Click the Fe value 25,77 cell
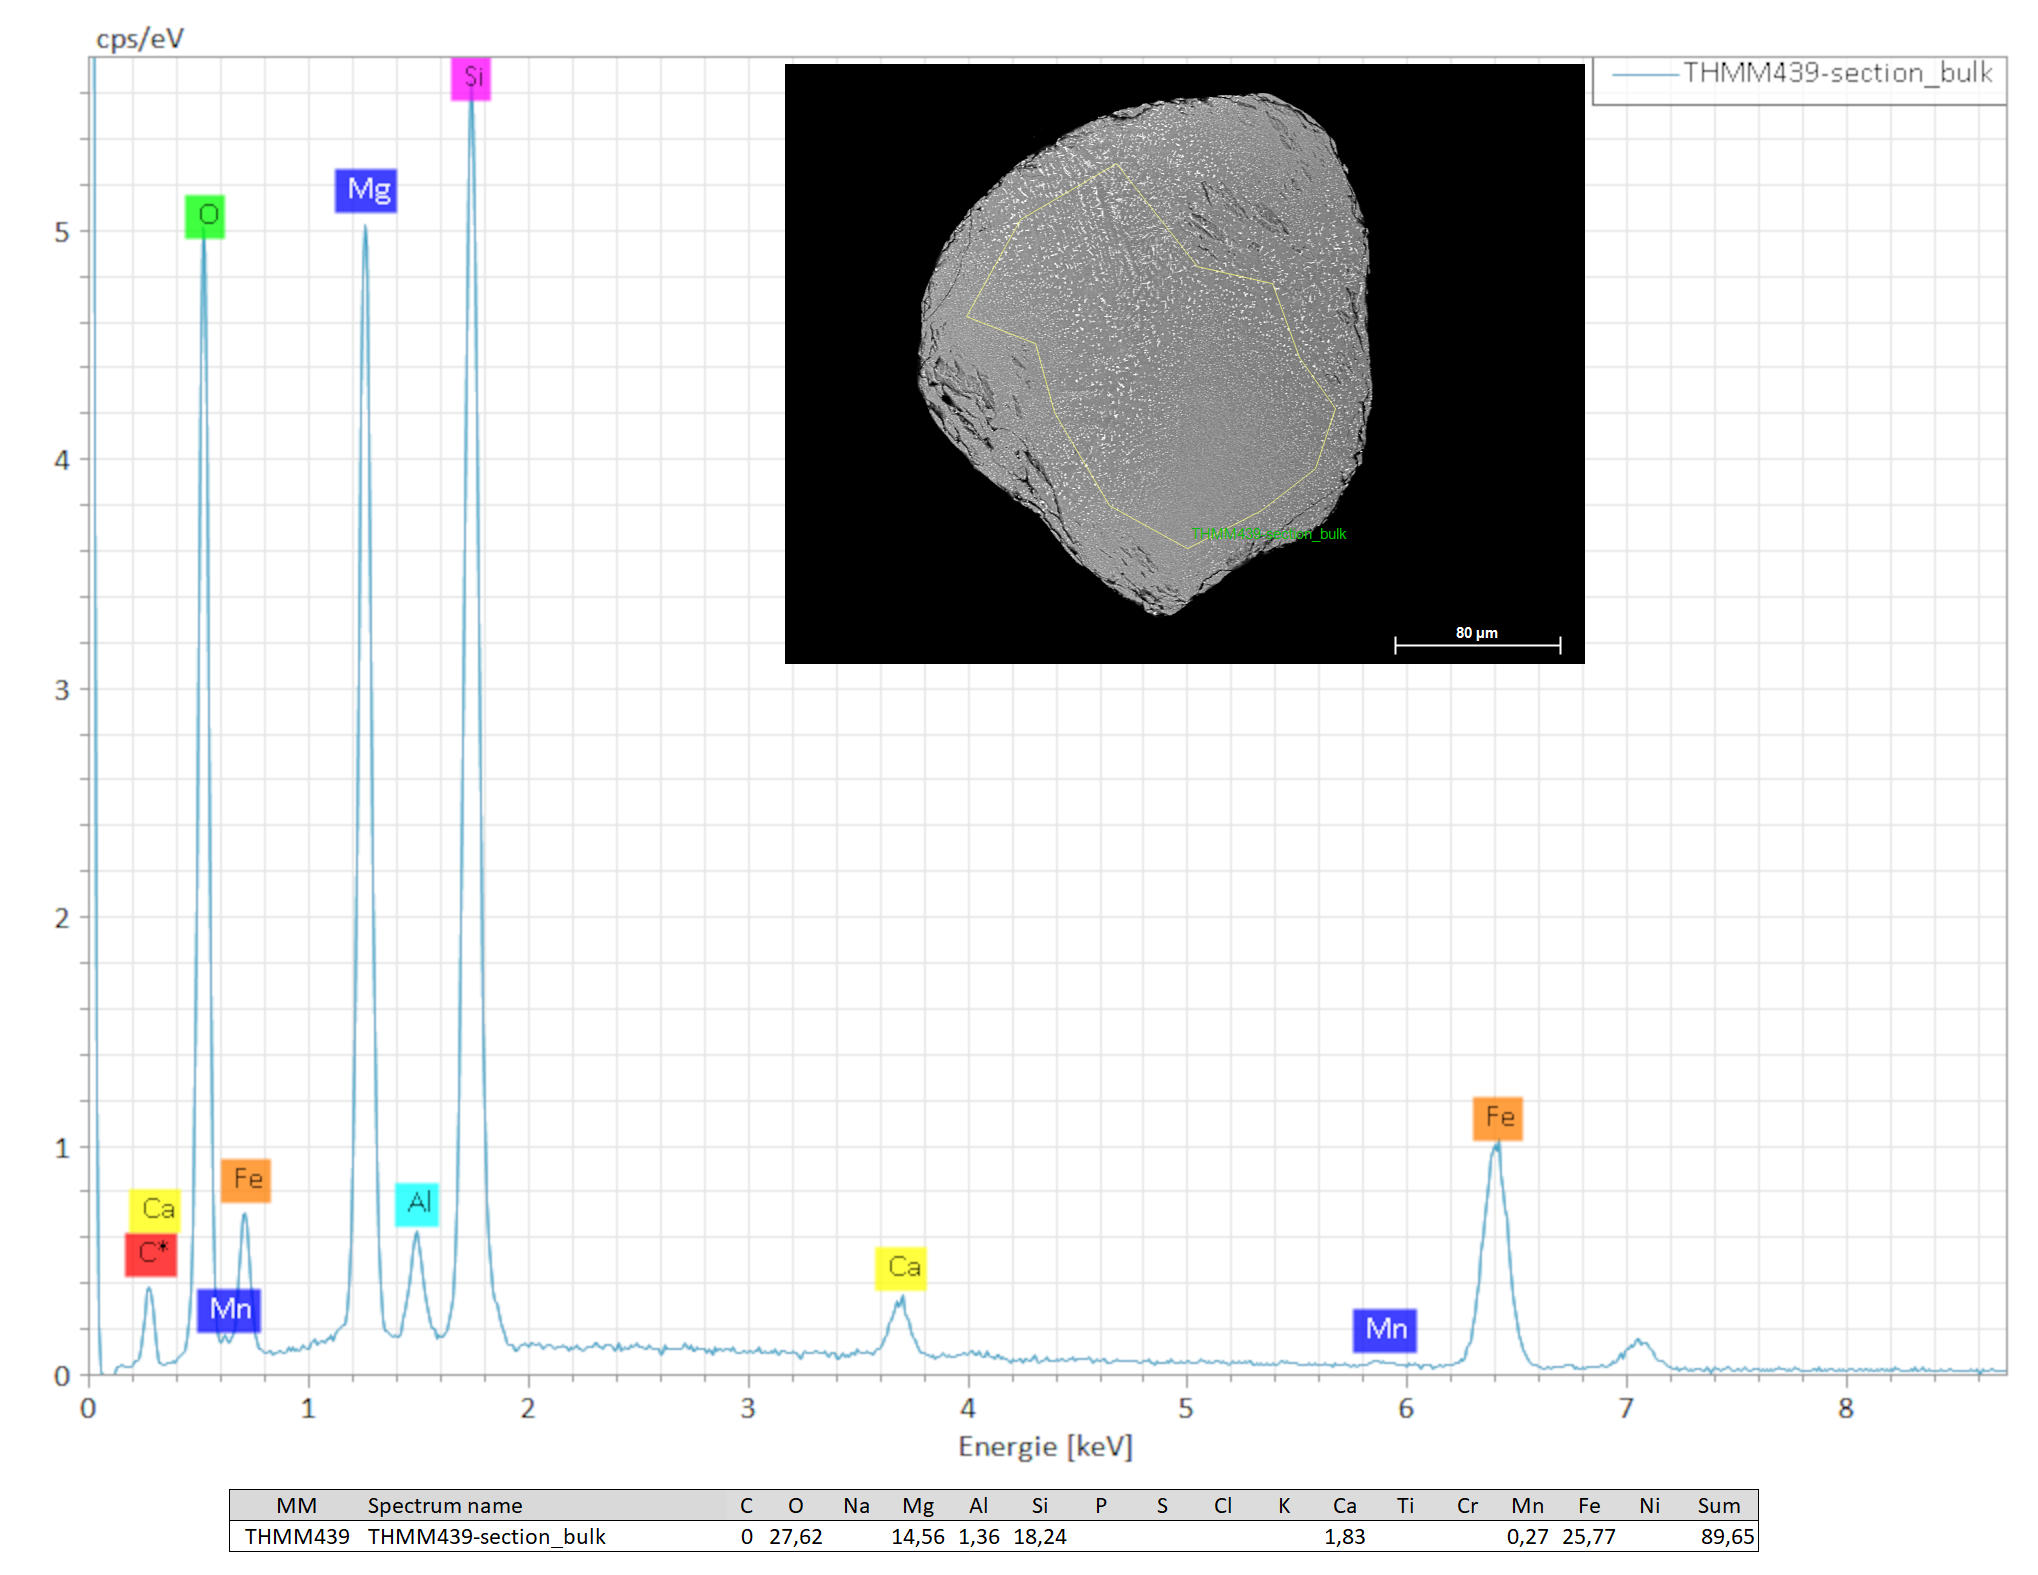Screen dimensions: 2038x1575 tap(1588, 1537)
